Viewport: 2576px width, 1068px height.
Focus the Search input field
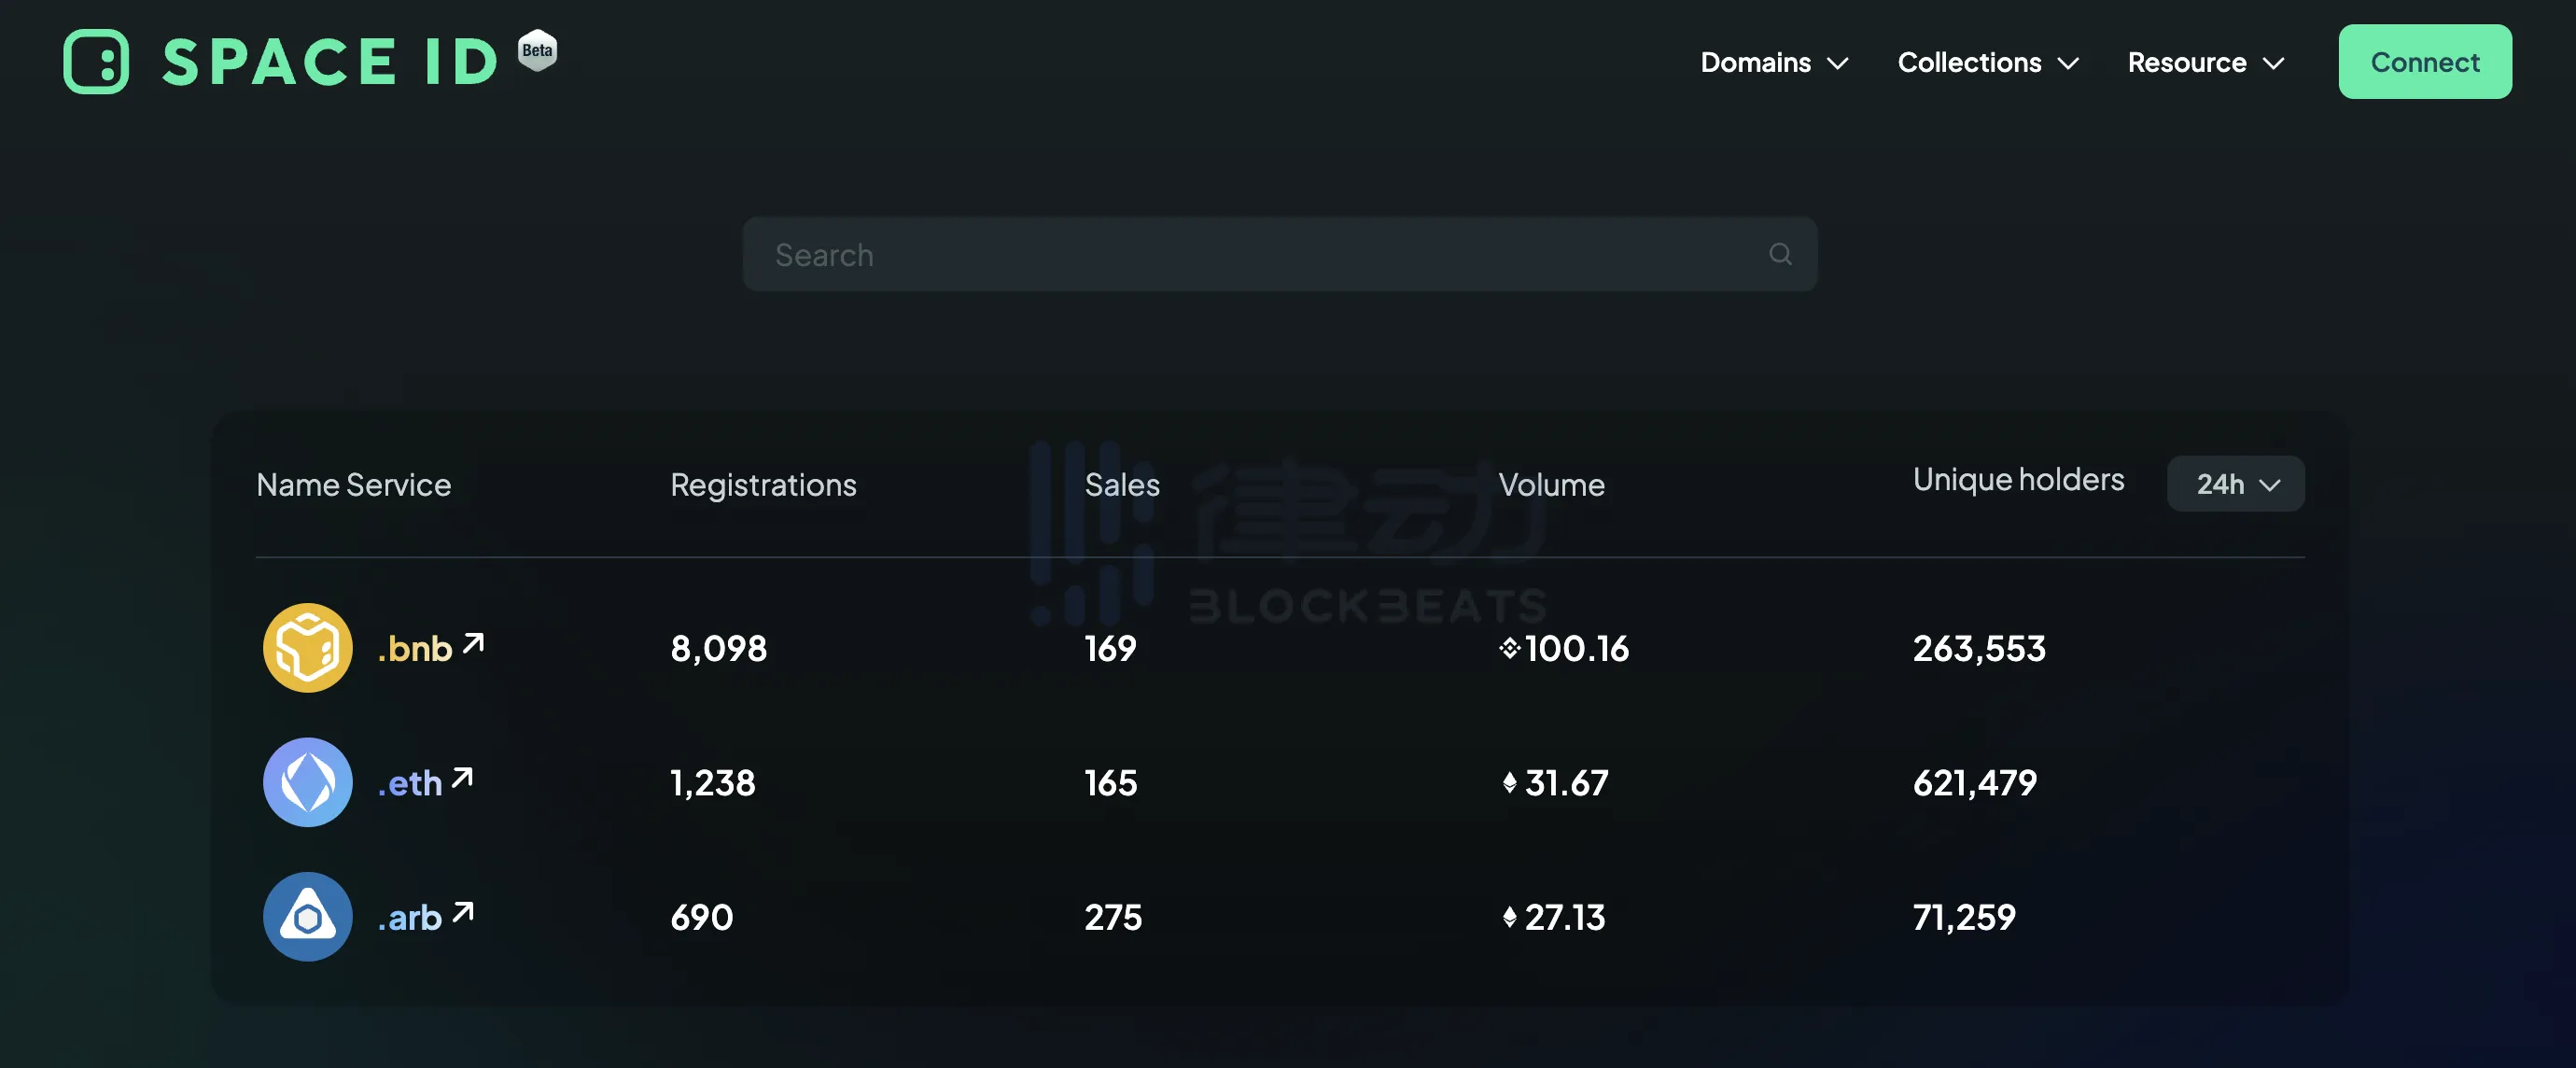point(1280,254)
